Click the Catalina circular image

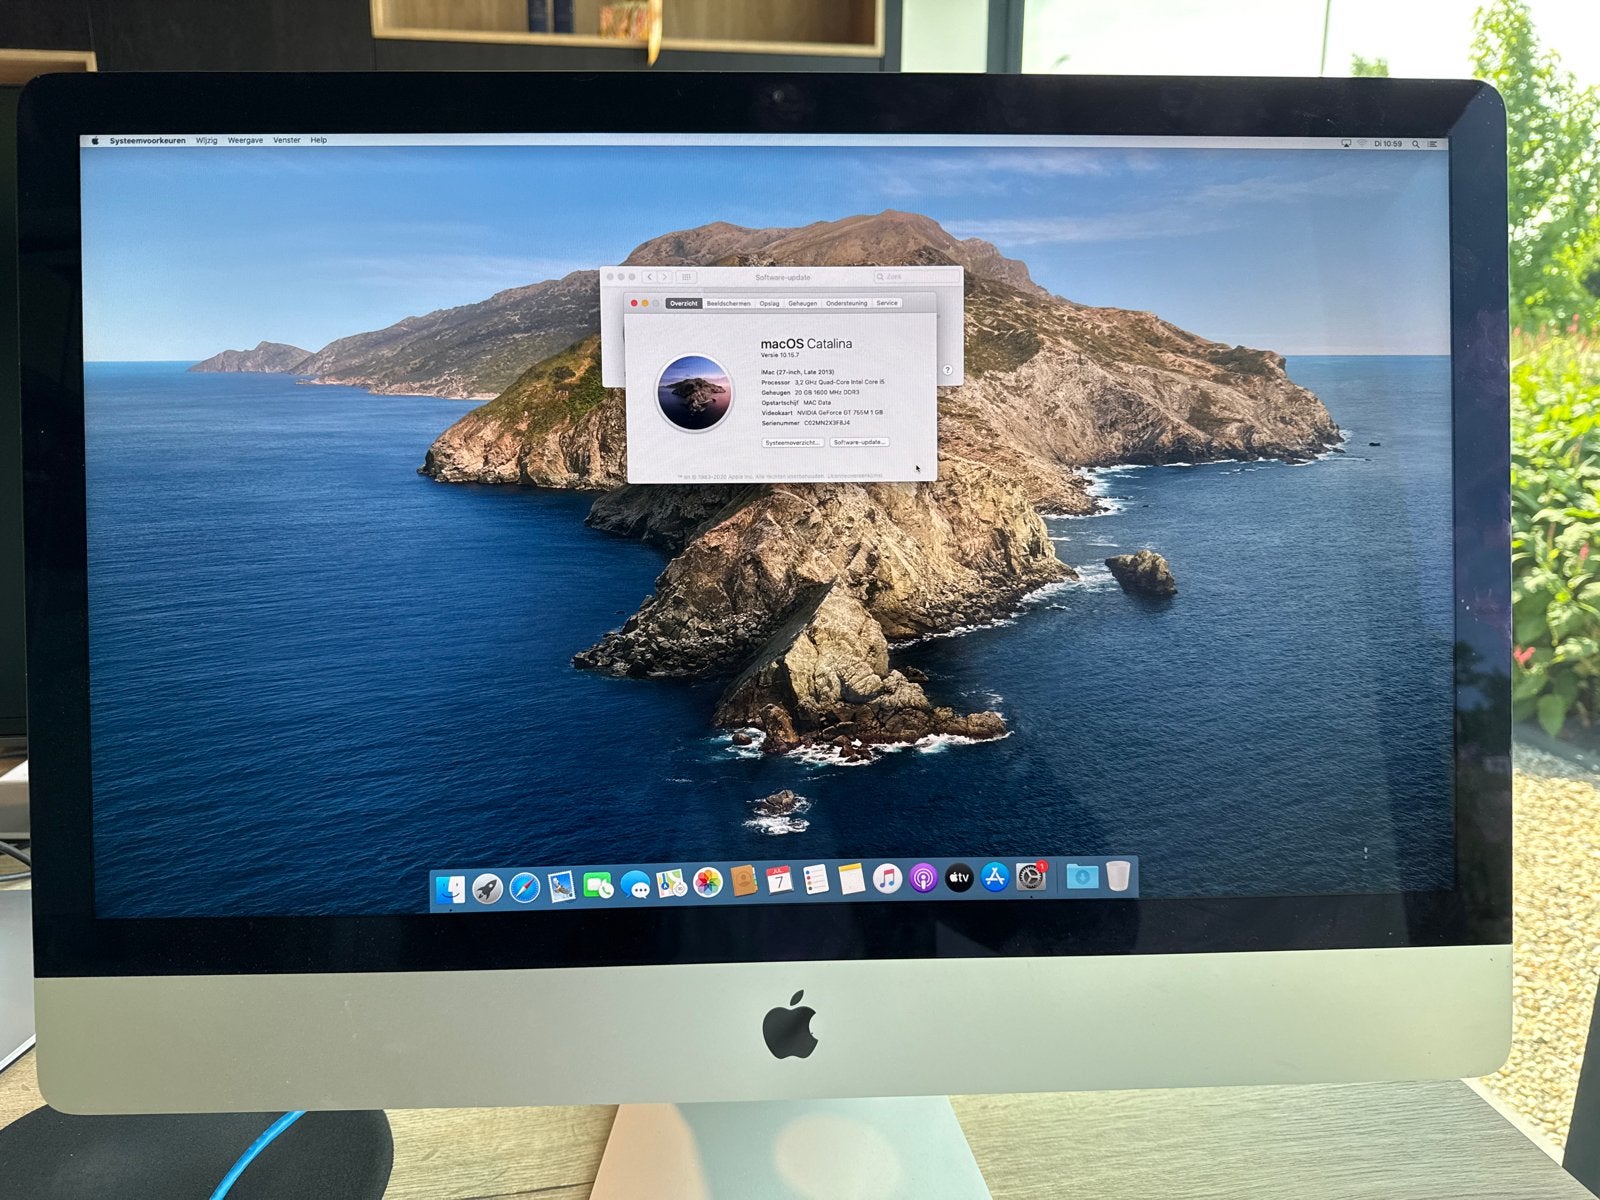tap(694, 392)
